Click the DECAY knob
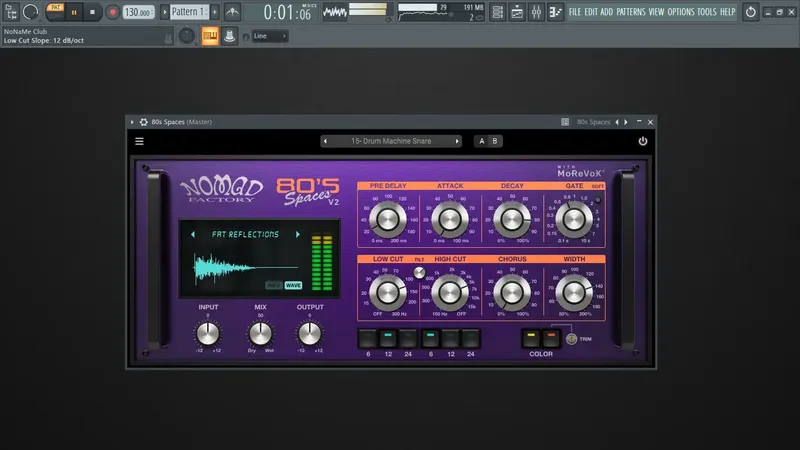Screen dimensions: 800x450 coord(512,219)
